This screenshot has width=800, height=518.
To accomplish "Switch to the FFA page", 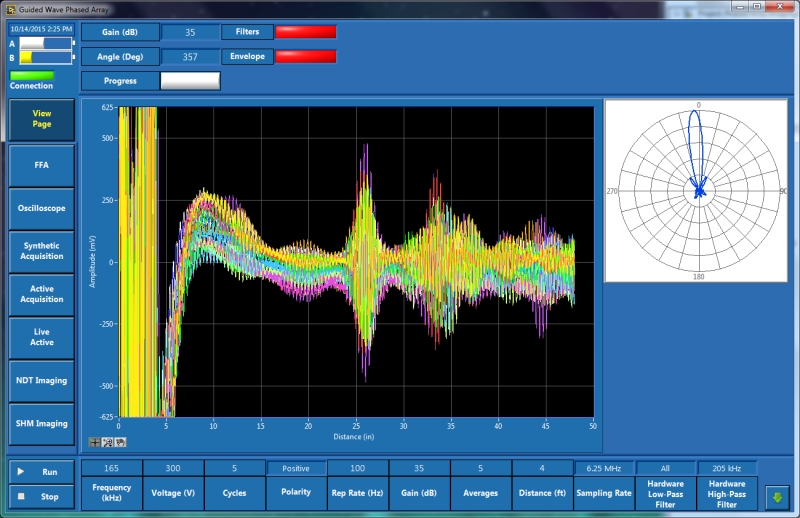I will click(41, 164).
